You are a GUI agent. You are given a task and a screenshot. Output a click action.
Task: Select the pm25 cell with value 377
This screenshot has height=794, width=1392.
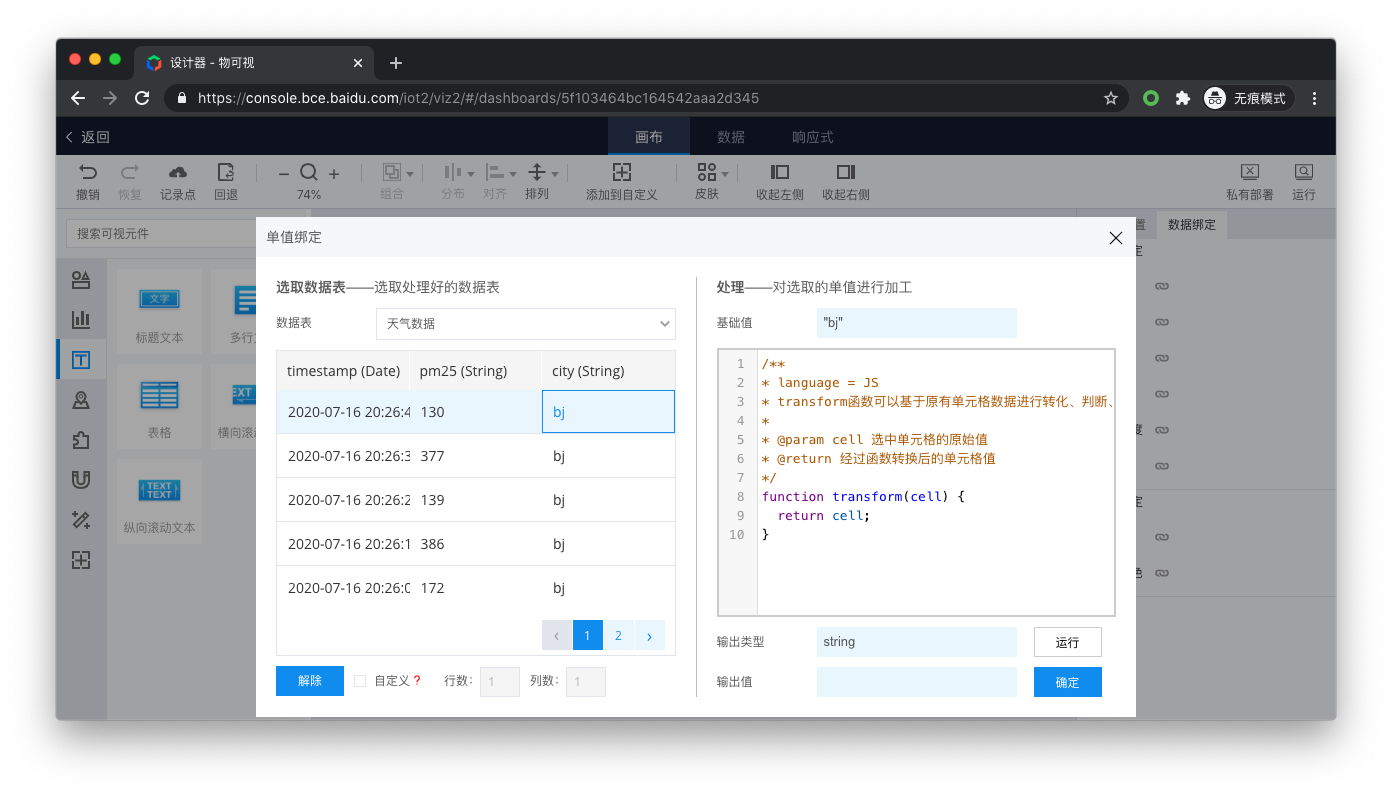475,456
